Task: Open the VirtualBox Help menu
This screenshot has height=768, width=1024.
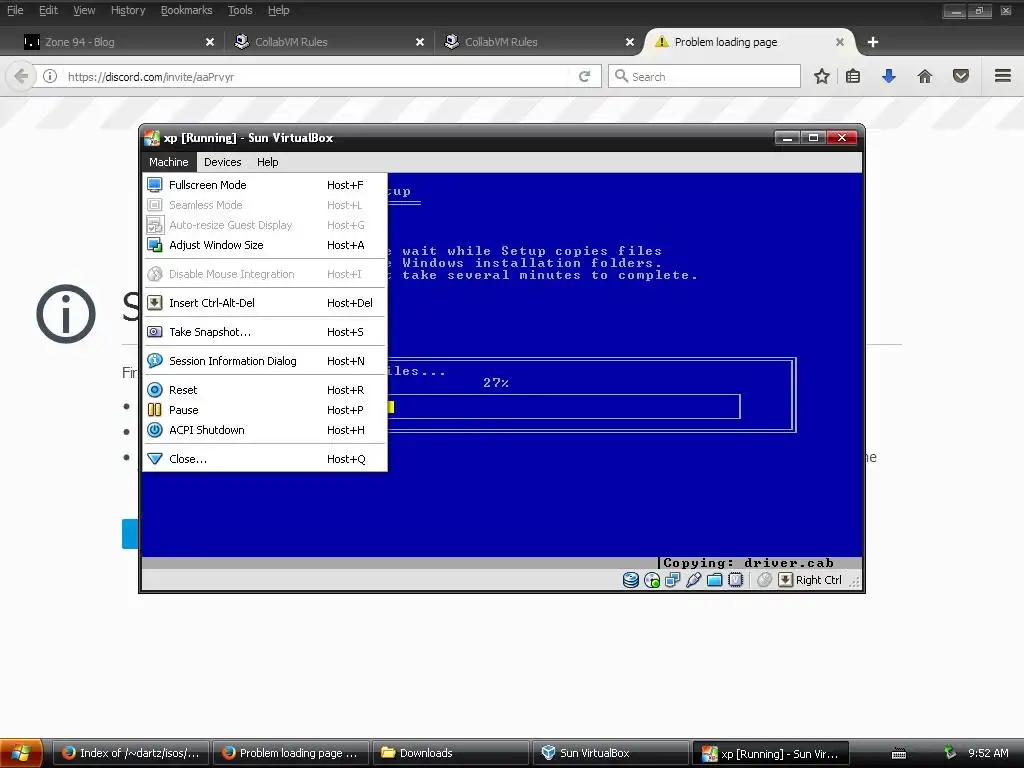Action: coord(267,162)
